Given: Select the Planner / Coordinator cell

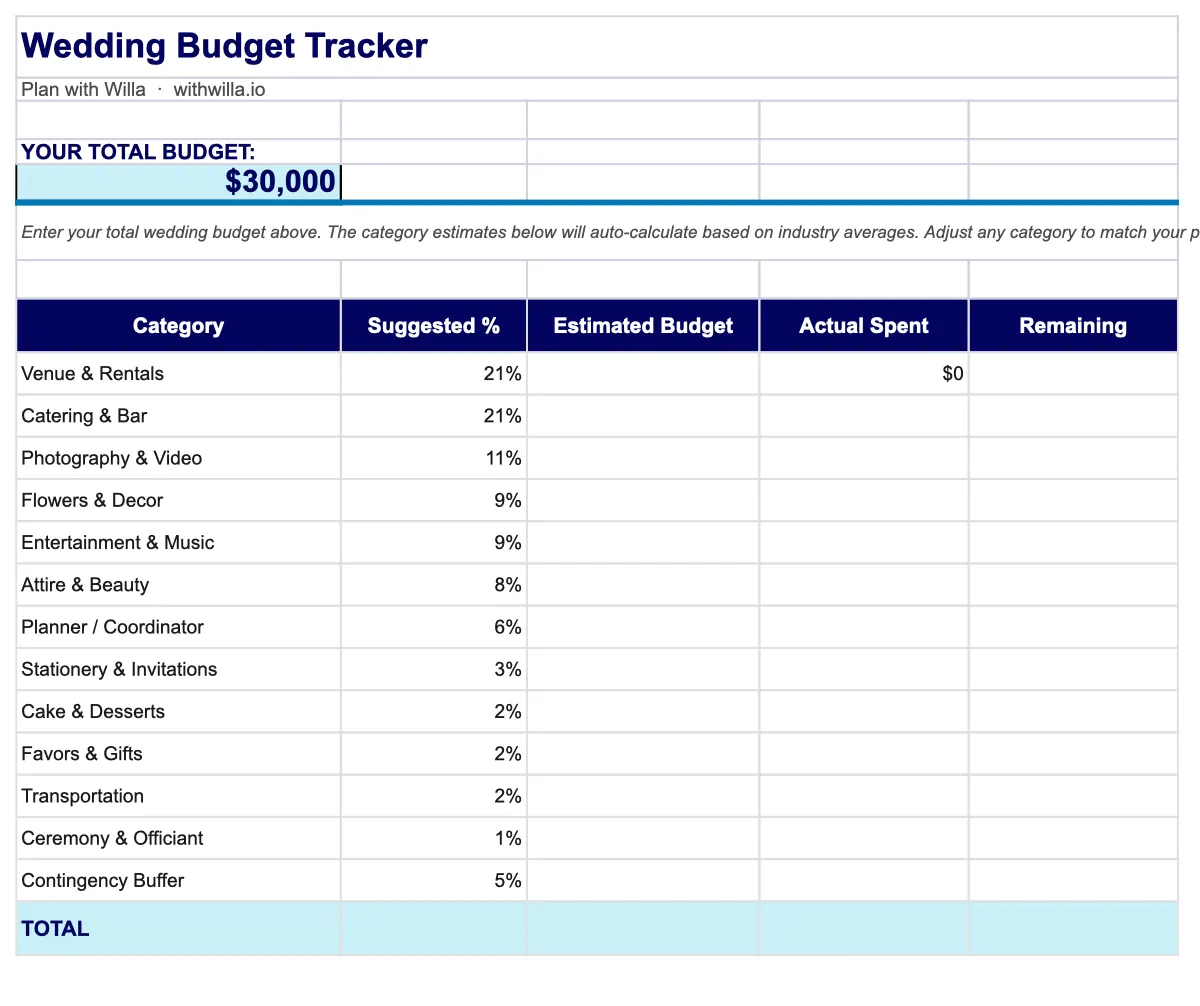Looking at the screenshot, I should (178, 627).
